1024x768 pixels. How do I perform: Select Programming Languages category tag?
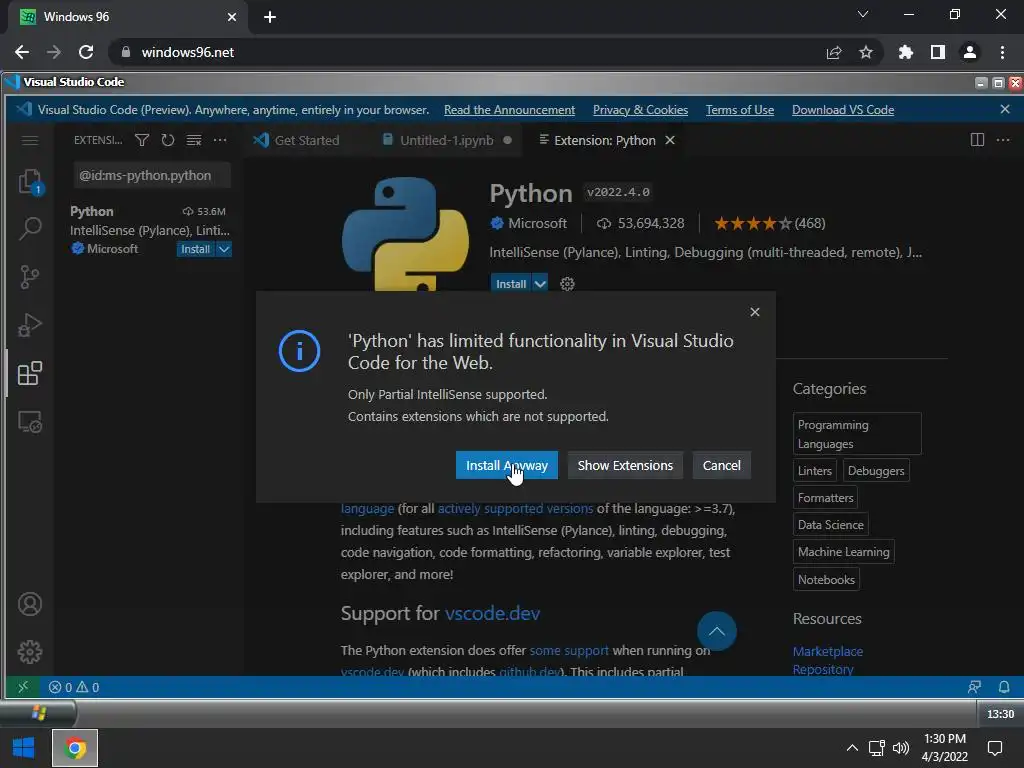point(857,434)
